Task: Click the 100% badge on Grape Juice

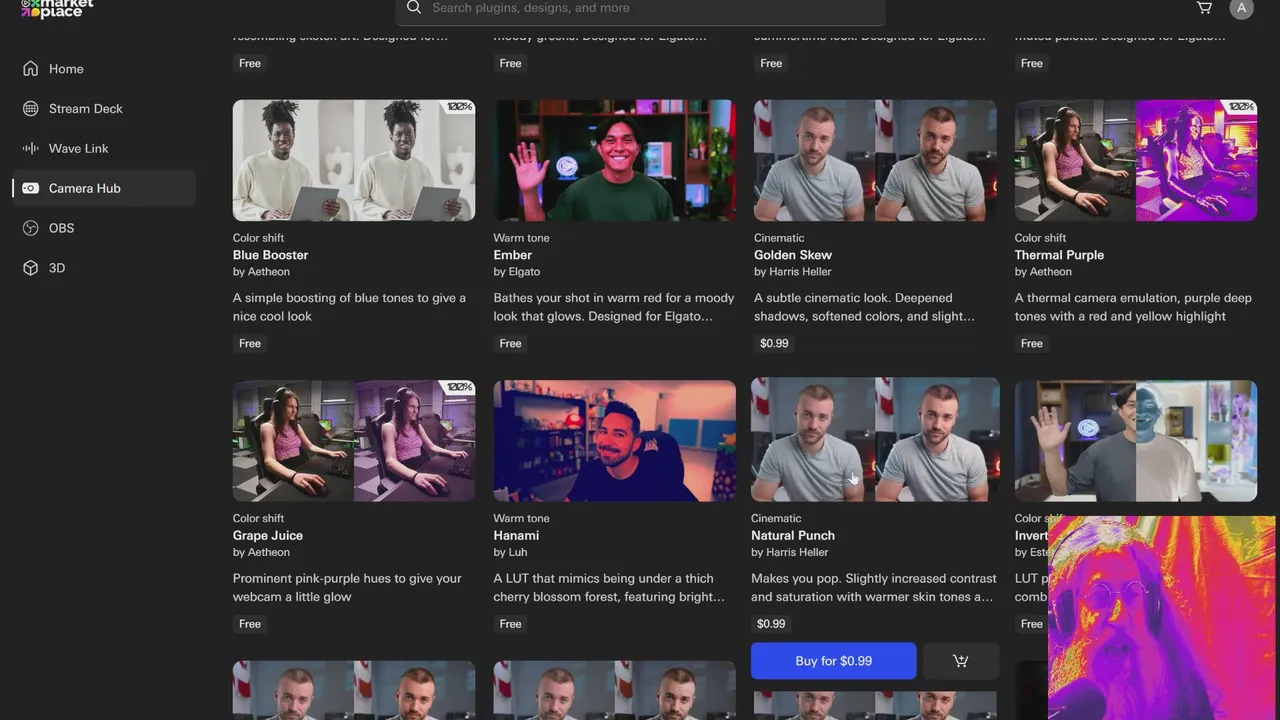Action: point(460,387)
